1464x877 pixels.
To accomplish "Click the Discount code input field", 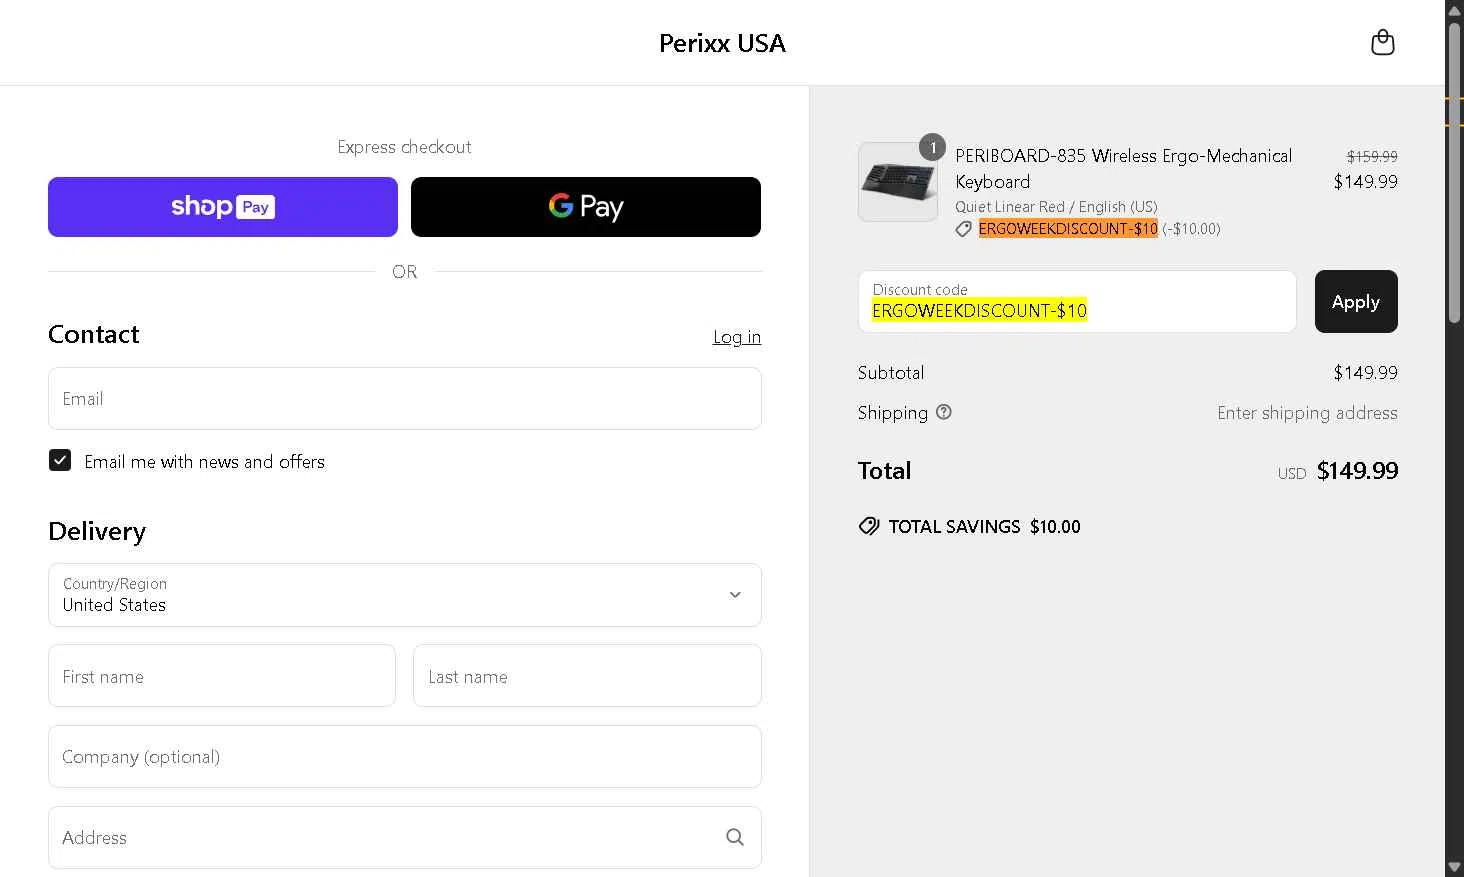I will coord(1077,302).
